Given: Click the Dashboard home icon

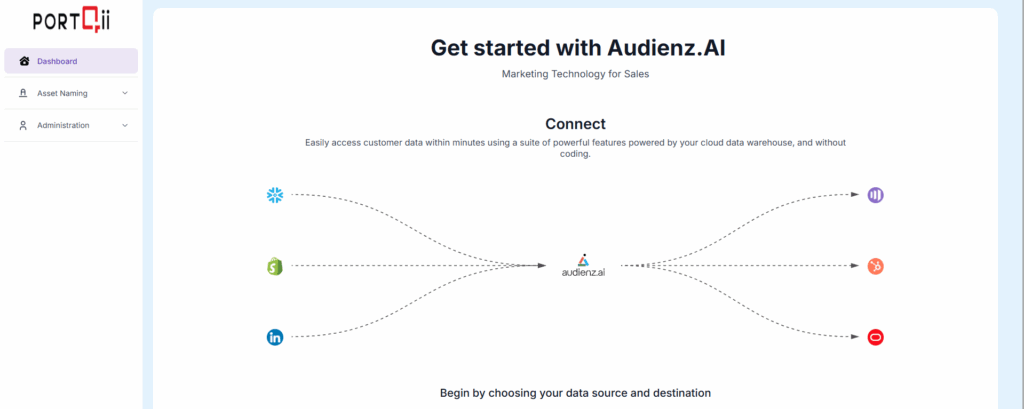Looking at the screenshot, I should (25, 61).
